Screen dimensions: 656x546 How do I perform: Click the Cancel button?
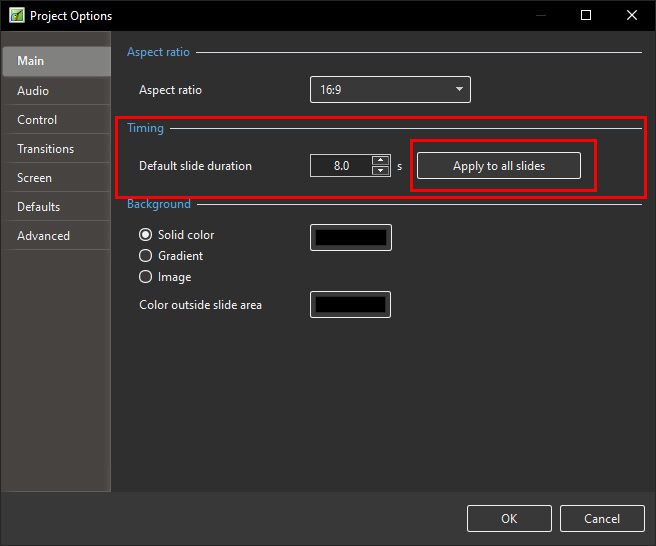tap(602, 518)
